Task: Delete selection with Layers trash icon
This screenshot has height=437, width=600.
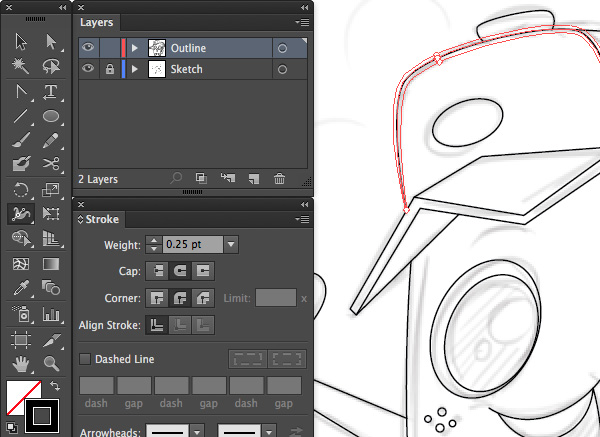Action: coord(280,179)
